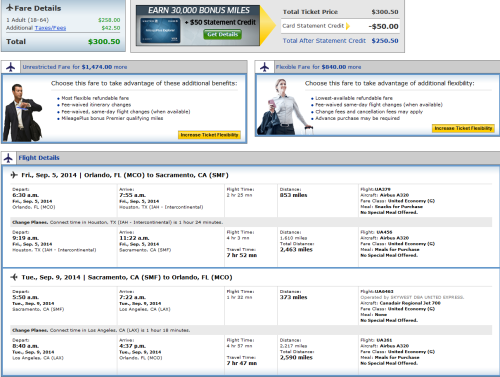Click the Flight Details heading
This screenshot has height=377, width=500.
pyautogui.click(x=39, y=158)
